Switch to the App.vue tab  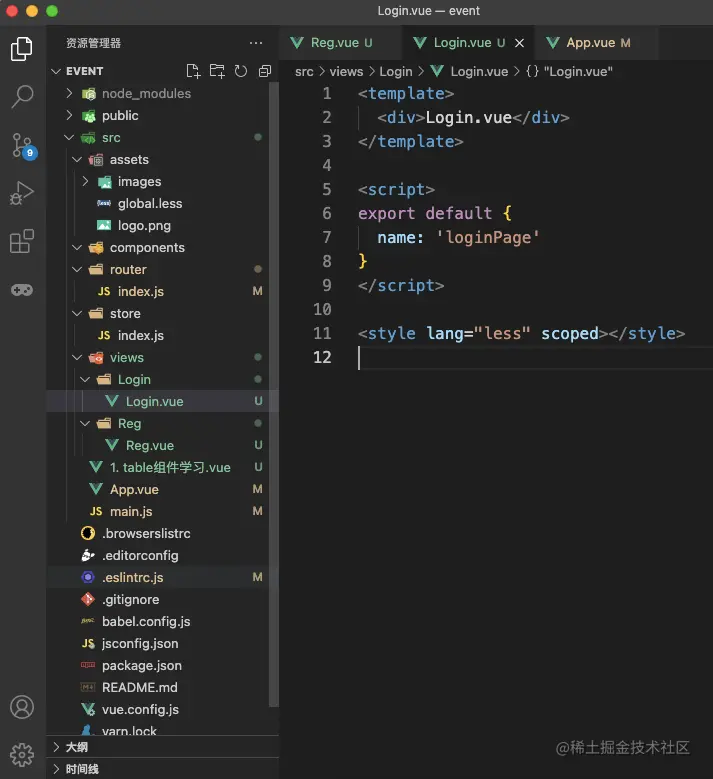(597, 43)
